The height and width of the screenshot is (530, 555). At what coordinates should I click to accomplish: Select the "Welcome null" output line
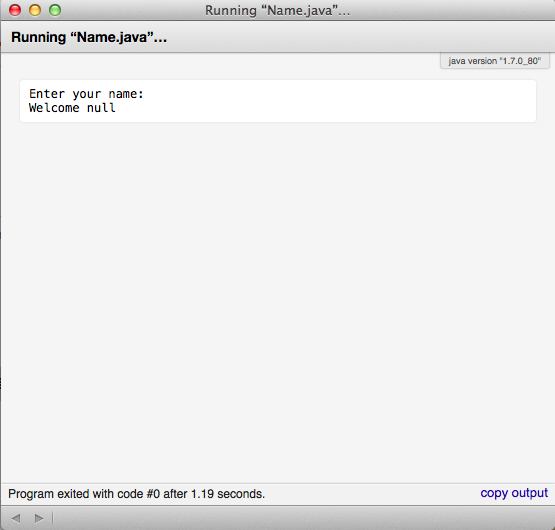pyautogui.click(x=72, y=108)
